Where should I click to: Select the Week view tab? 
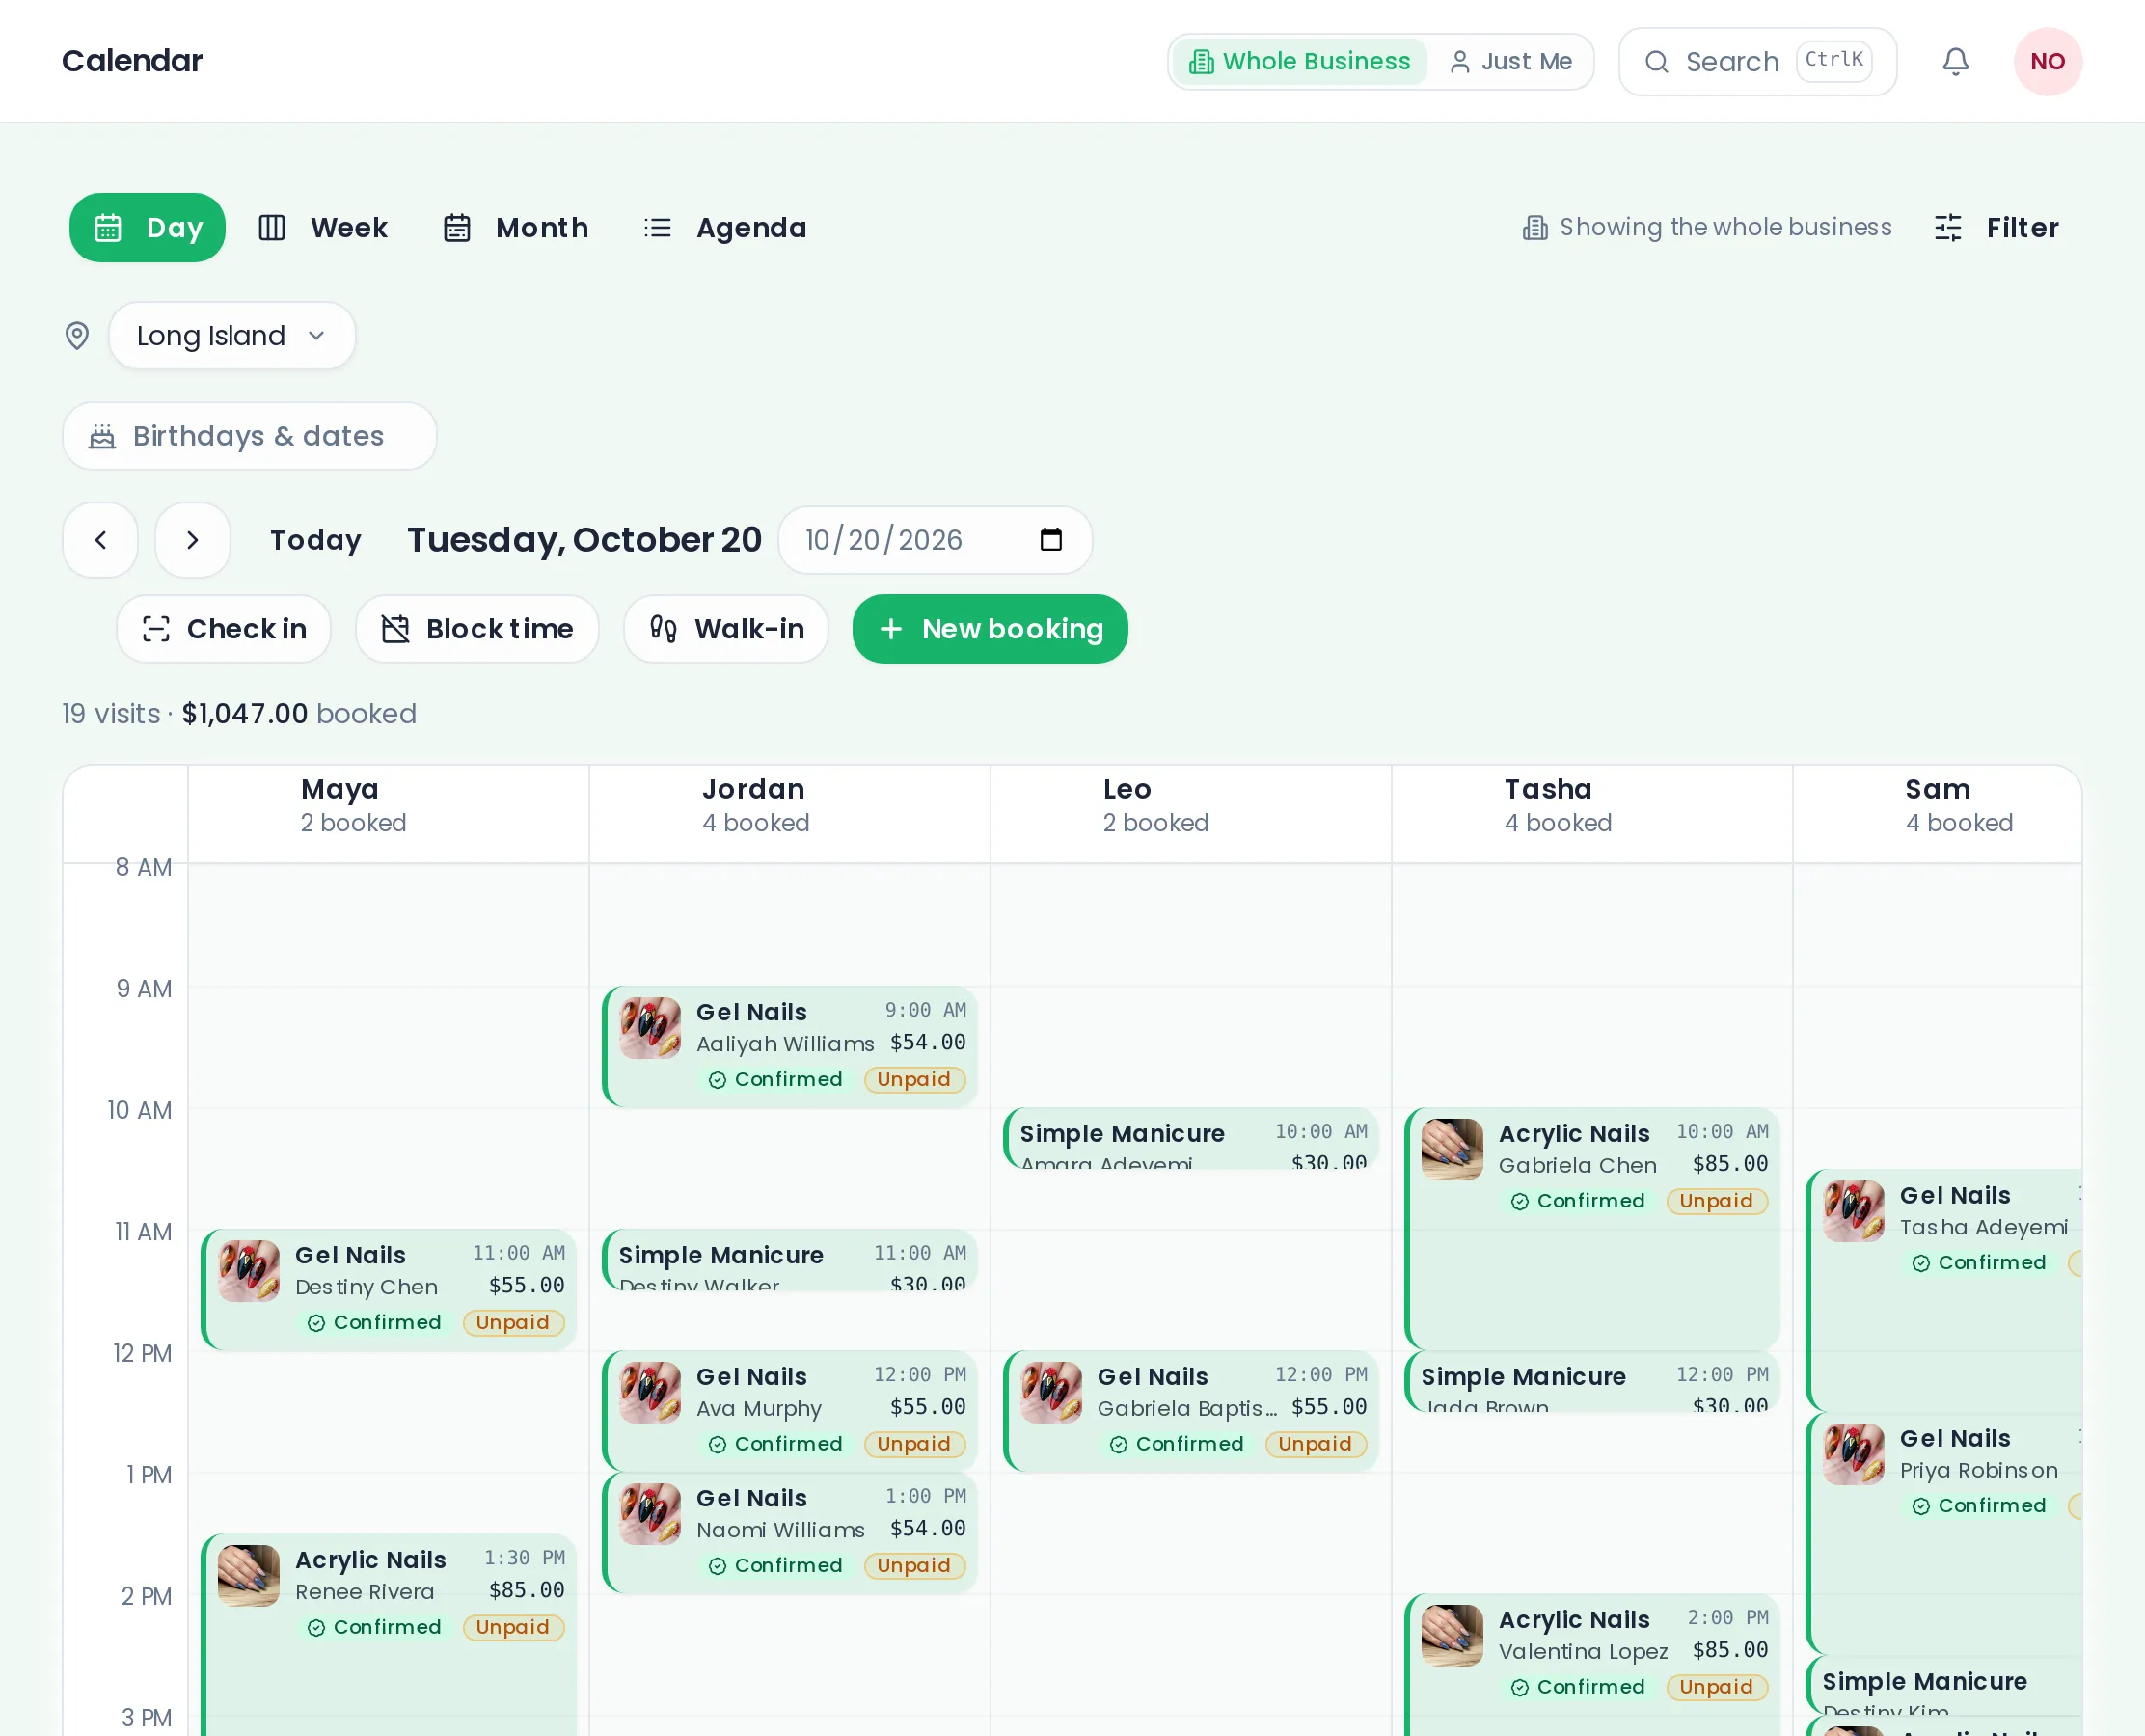point(323,228)
